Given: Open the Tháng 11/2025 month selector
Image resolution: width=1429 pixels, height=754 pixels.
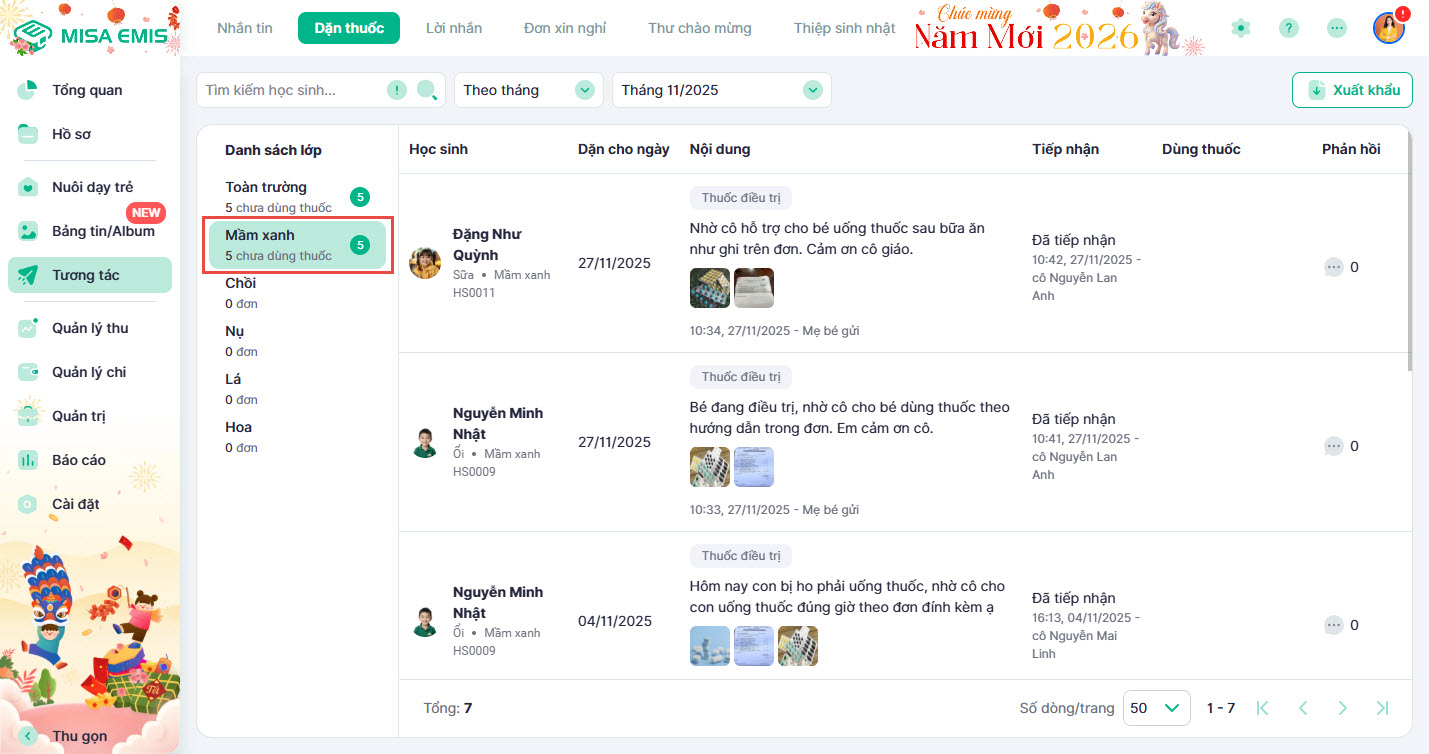Looking at the screenshot, I should (x=722, y=90).
